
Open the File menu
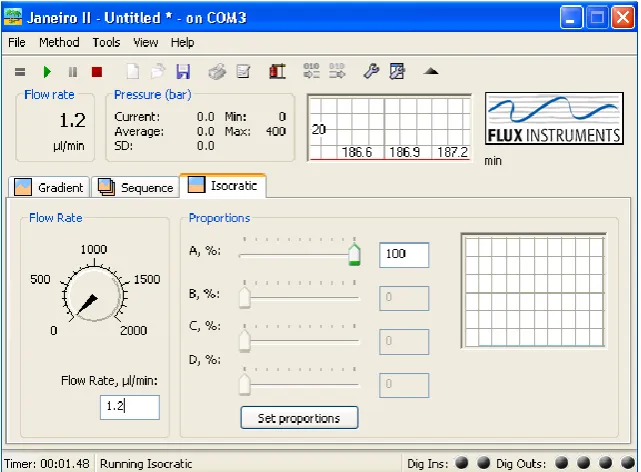pyautogui.click(x=17, y=43)
